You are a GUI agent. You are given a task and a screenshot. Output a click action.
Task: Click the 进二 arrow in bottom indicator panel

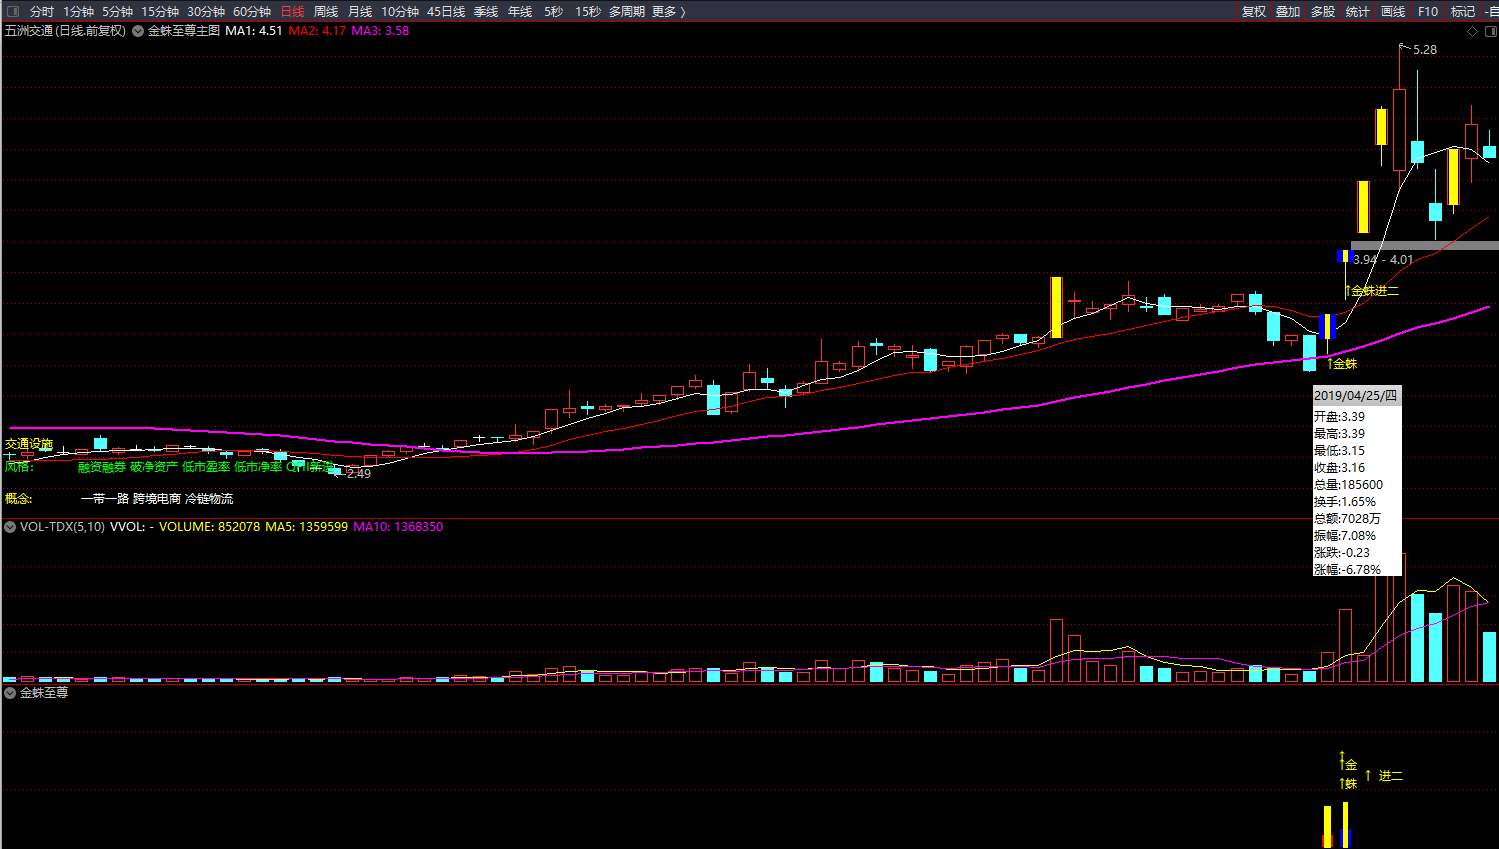tap(1385, 776)
